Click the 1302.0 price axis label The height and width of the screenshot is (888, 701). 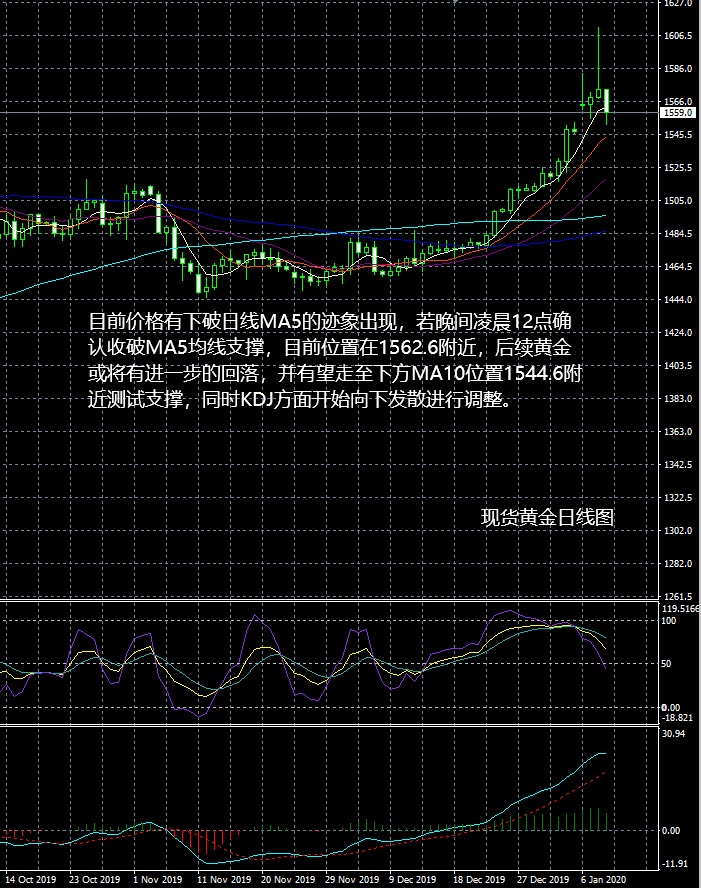pos(678,531)
